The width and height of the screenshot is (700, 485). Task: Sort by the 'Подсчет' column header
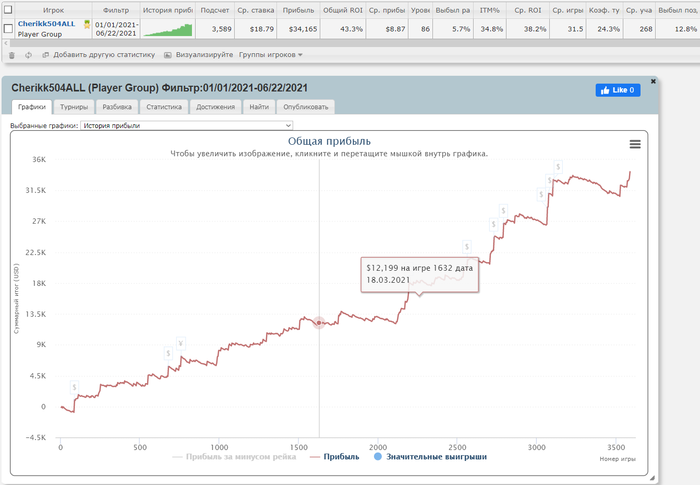click(x=215, y=10)
